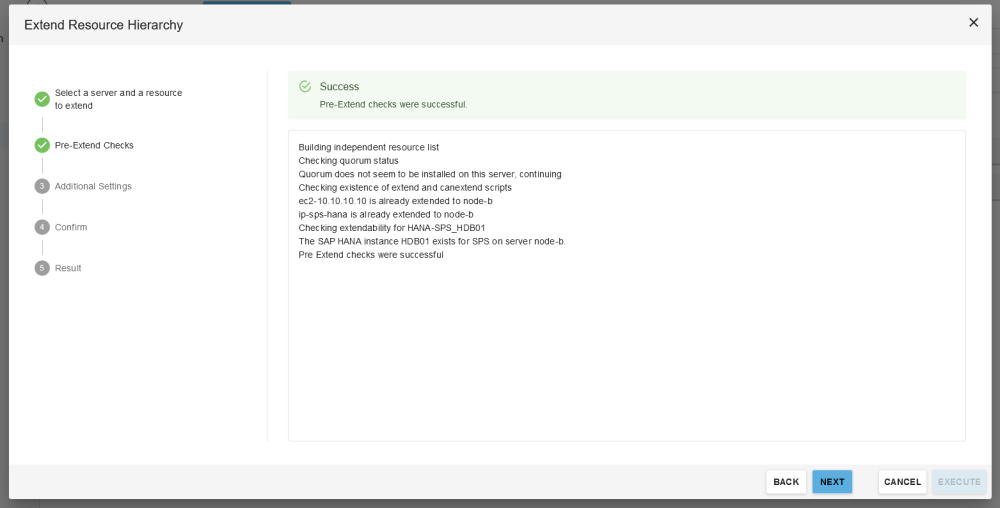Viewport: 1000px width, 508px height.
Task: Select the Result step label
Action: 68,268
